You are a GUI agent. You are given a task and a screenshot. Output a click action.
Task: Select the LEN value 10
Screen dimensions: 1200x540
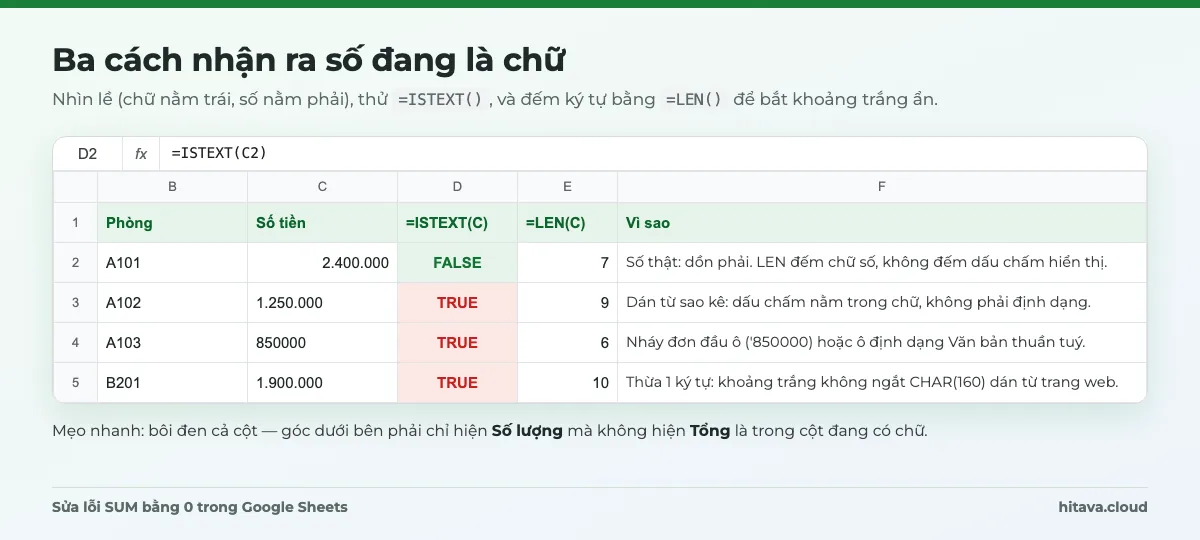pos(568,383)
